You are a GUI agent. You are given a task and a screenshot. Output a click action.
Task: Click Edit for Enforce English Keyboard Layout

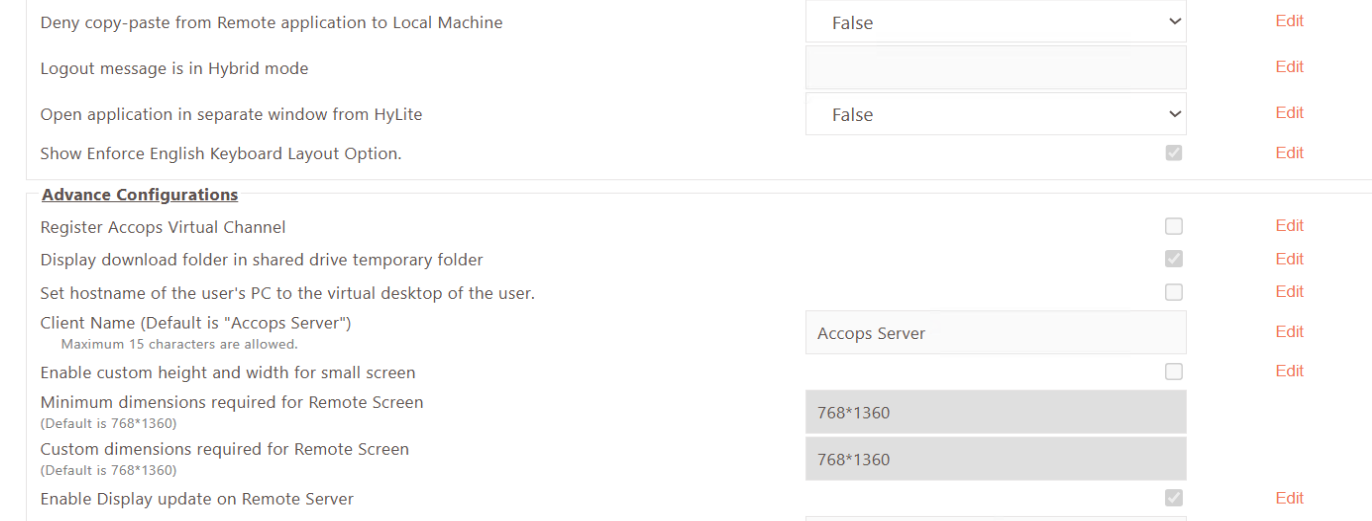point(1289,153)
